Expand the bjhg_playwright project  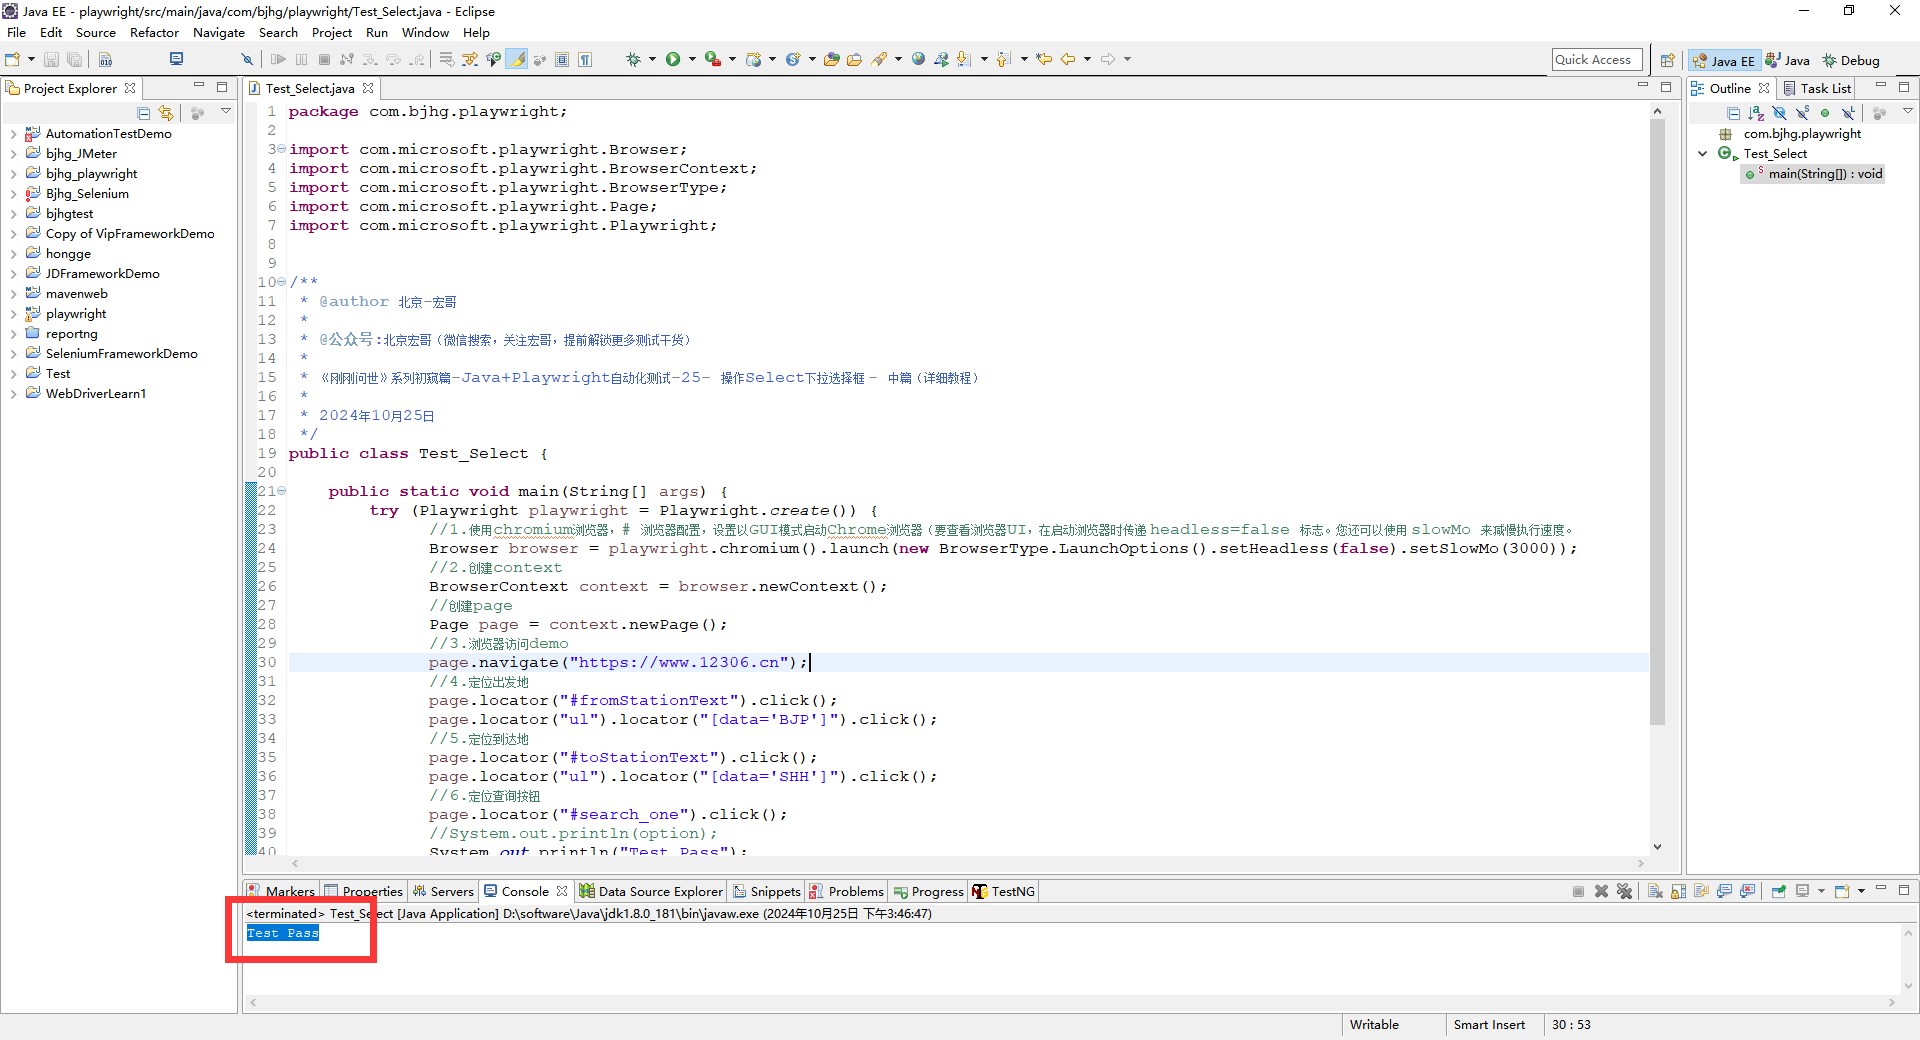(x=13, y=174)
